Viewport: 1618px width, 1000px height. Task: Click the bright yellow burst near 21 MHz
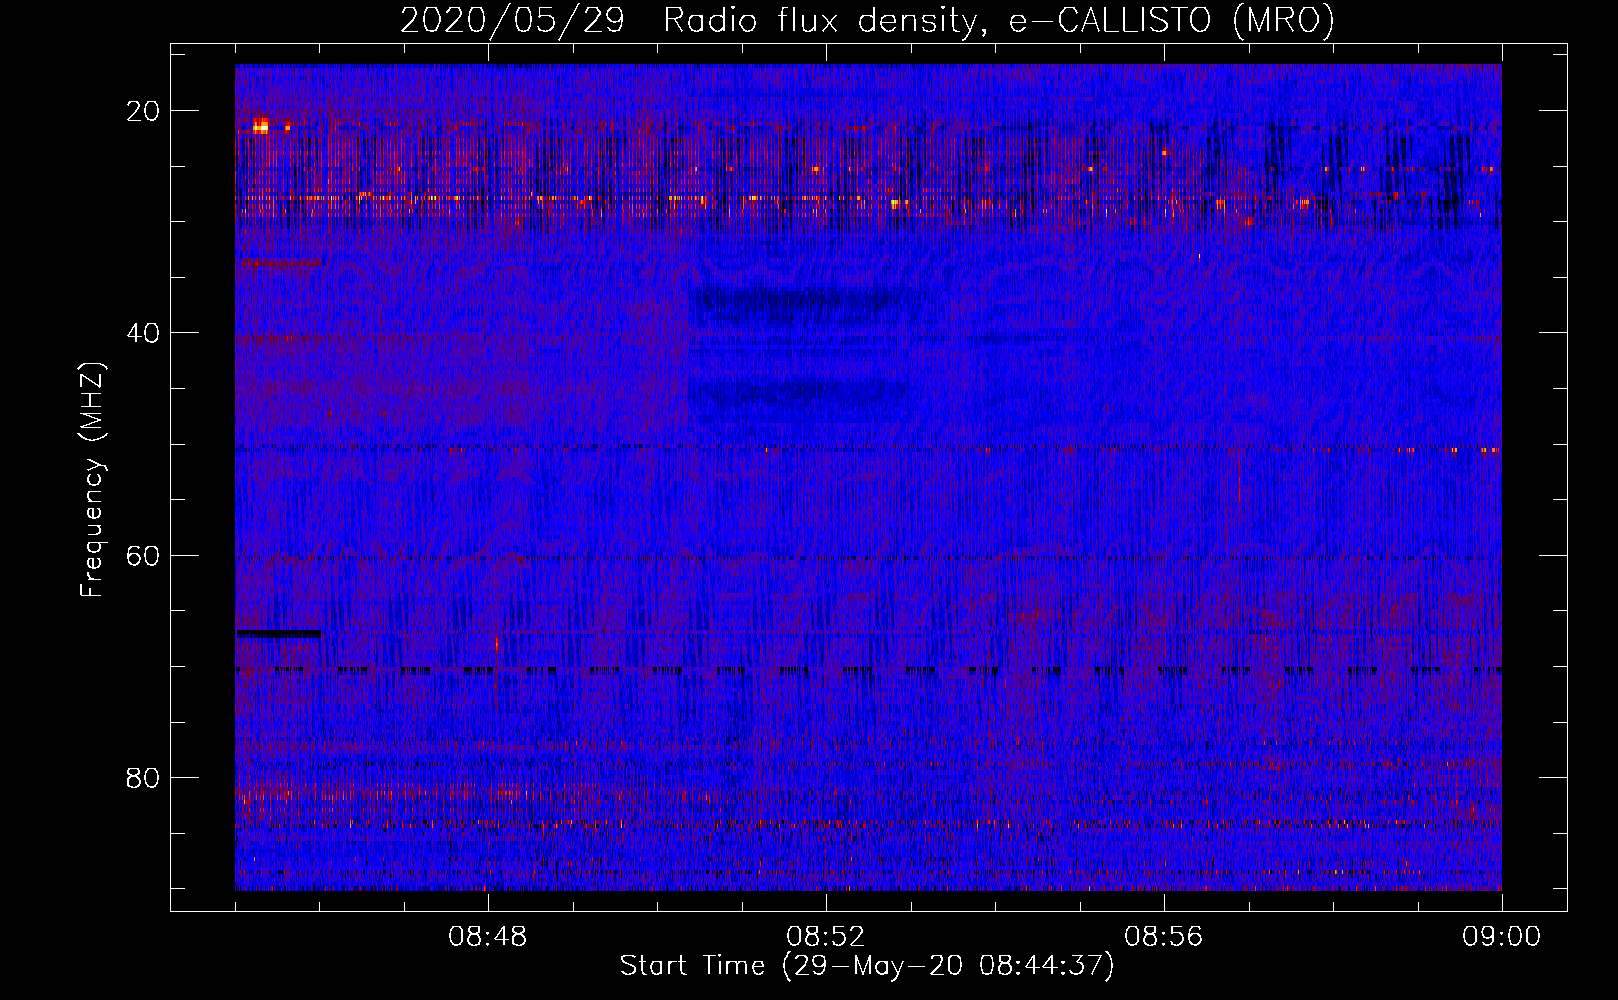(x=261, y=126)
